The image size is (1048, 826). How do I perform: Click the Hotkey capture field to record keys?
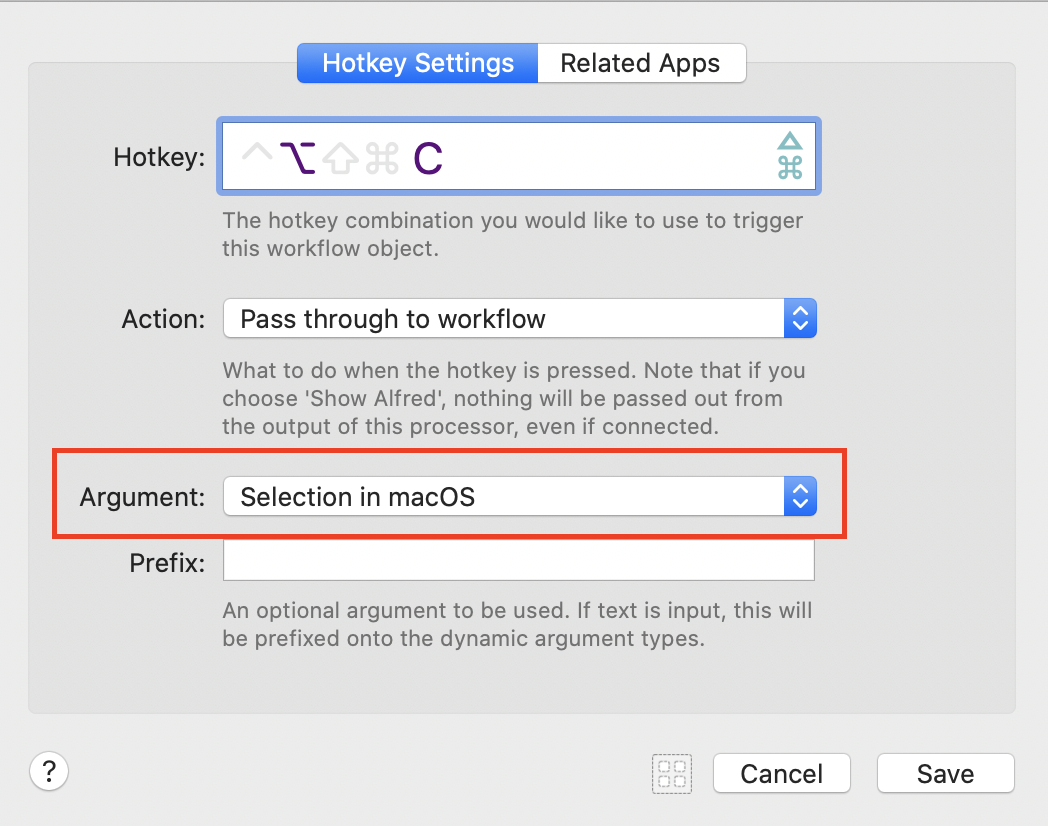(519, 156)
